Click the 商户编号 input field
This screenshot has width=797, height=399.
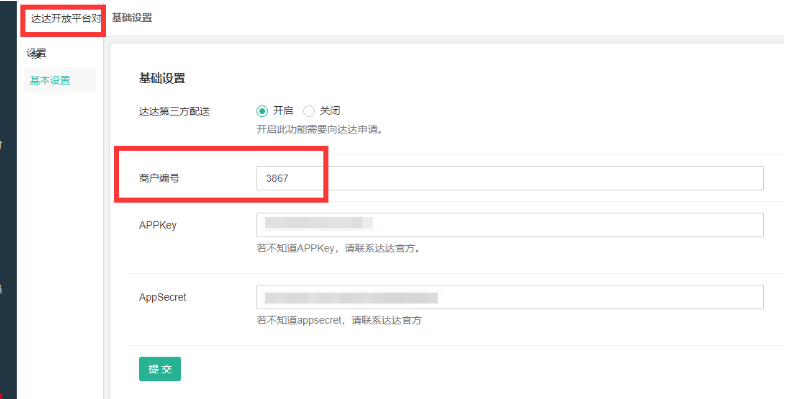click(x=510, y=178)
